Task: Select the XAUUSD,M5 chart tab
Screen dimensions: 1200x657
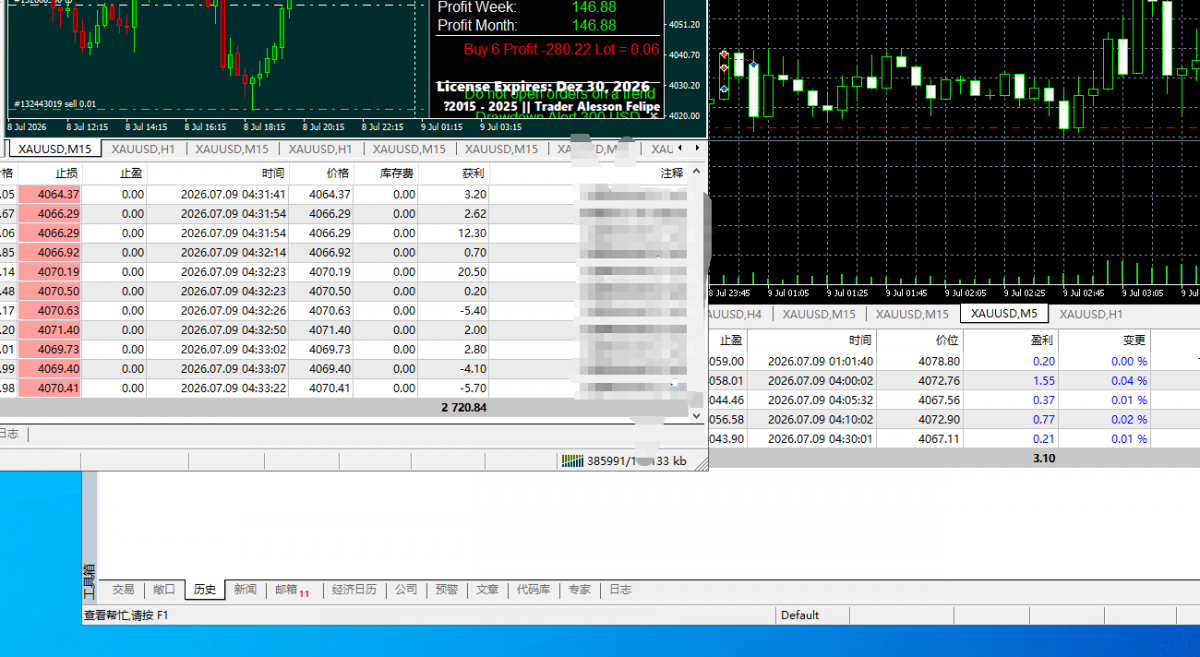Action: click(1005, 314)
